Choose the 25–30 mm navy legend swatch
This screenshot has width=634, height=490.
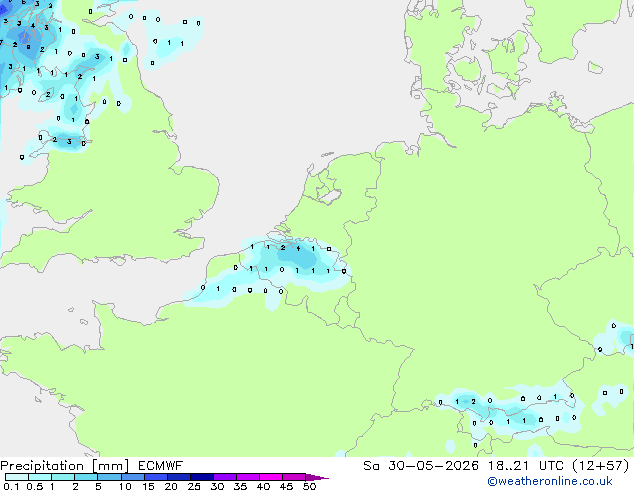pyautogui.click(x=201, y=477)
